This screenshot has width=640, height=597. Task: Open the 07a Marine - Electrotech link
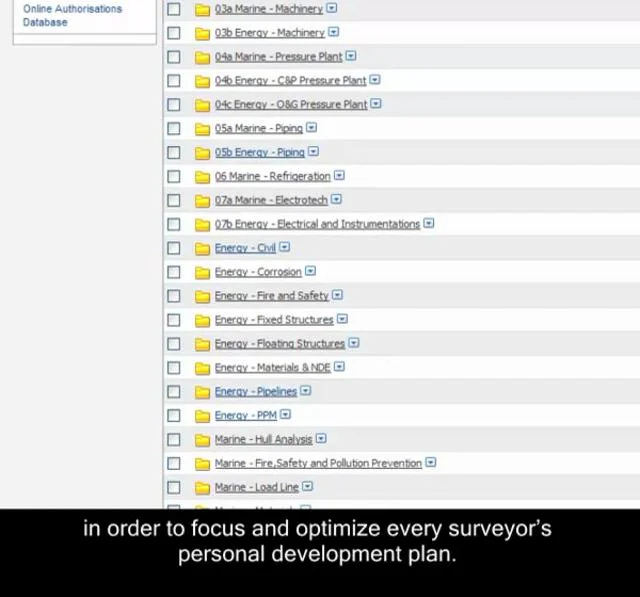(271, 200)
